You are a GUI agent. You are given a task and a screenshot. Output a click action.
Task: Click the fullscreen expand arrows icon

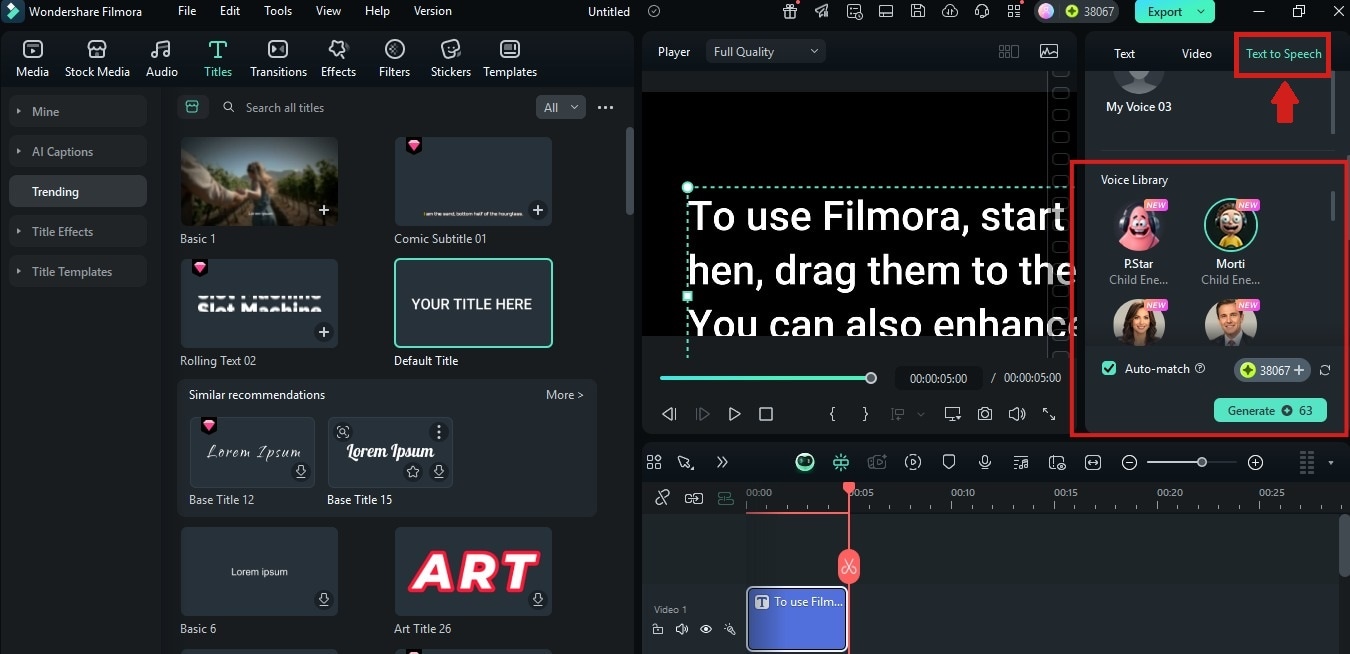click(x=1049, y=414)
